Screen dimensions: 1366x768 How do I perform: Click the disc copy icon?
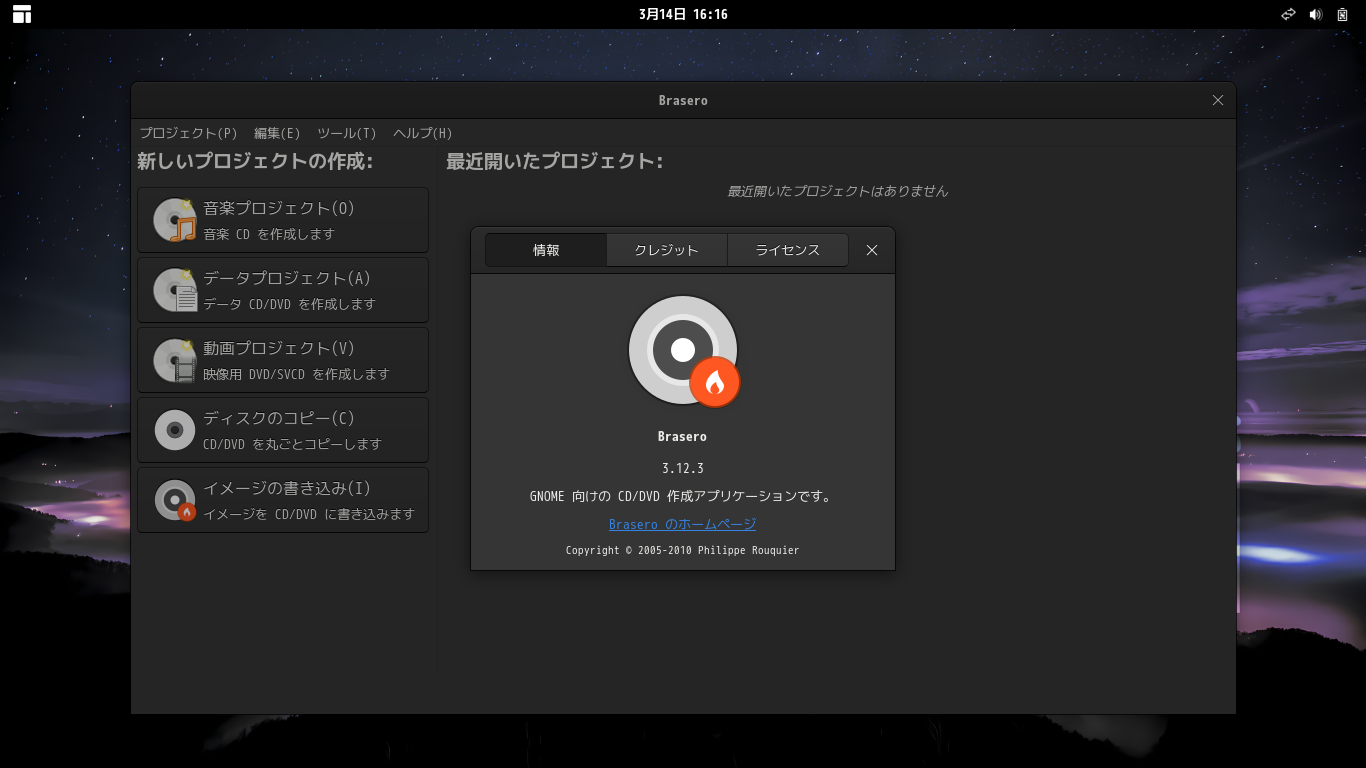click(175, 430)
